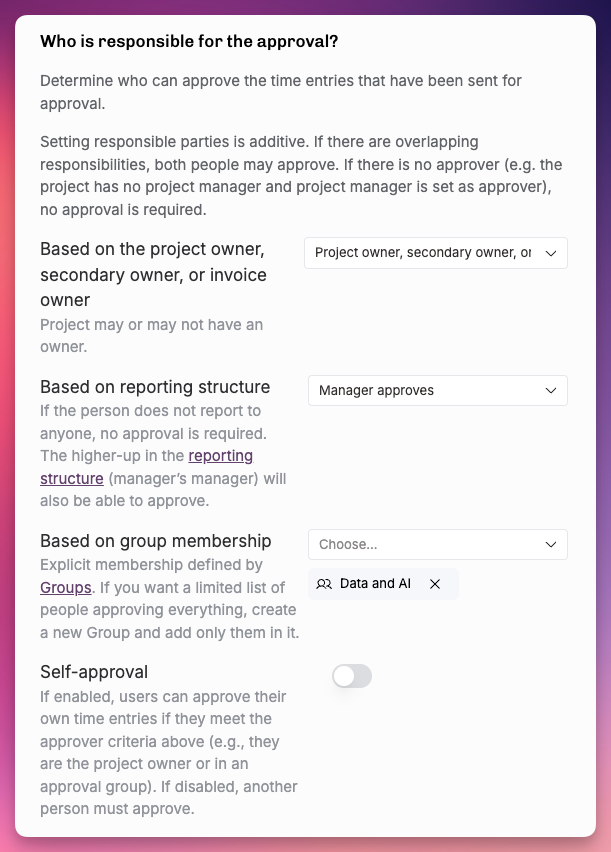Click chevron arrow of the Choose... dropdown
This screenshot has height=852, width=611.
[x=551, y=544]
